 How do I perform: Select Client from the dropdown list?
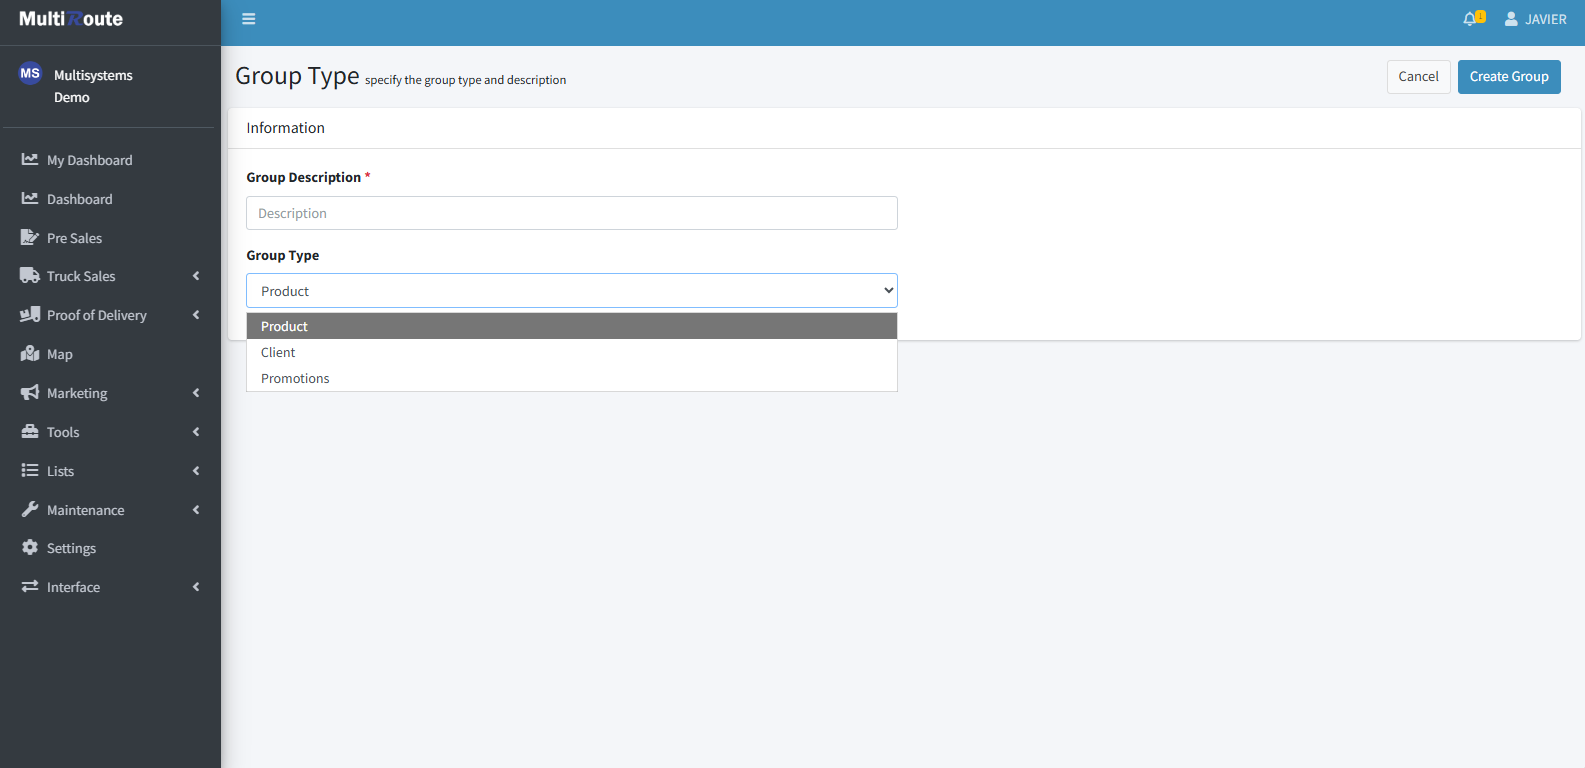(278, 353)
